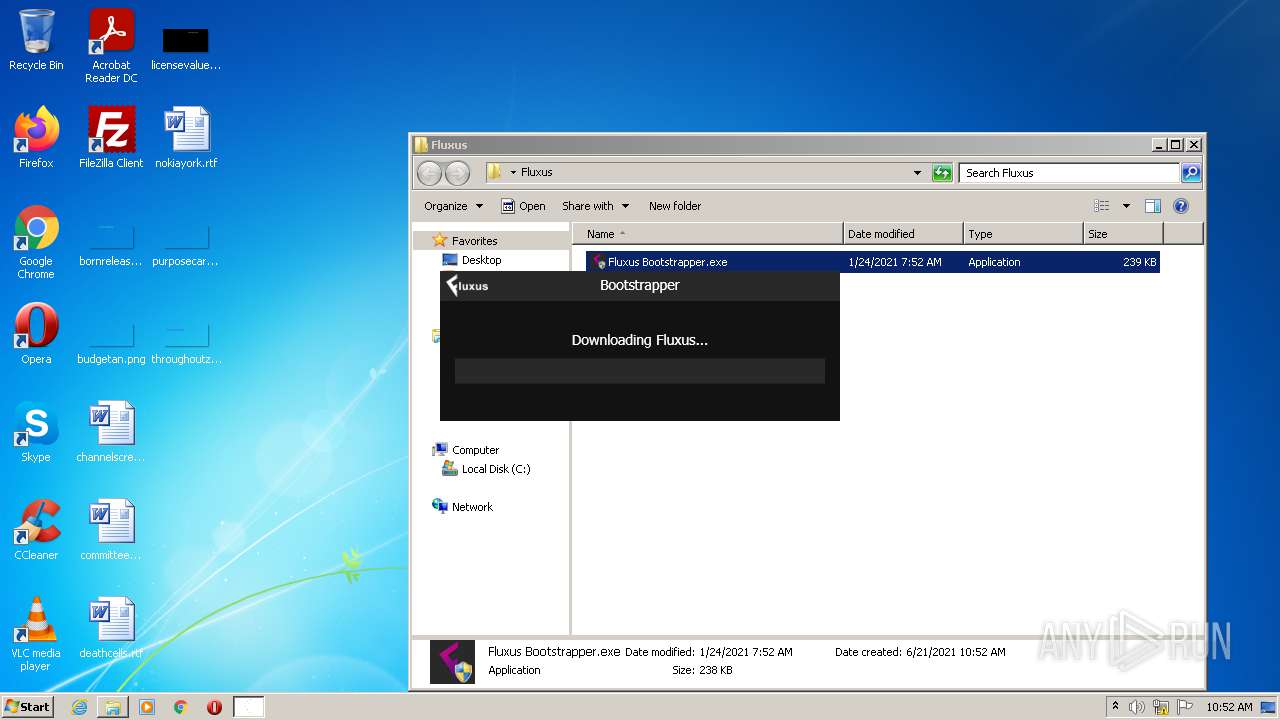The image size is (1280, 720).
Task: Select Favorites in the navigation pane
Action: [x=474, y=241]
